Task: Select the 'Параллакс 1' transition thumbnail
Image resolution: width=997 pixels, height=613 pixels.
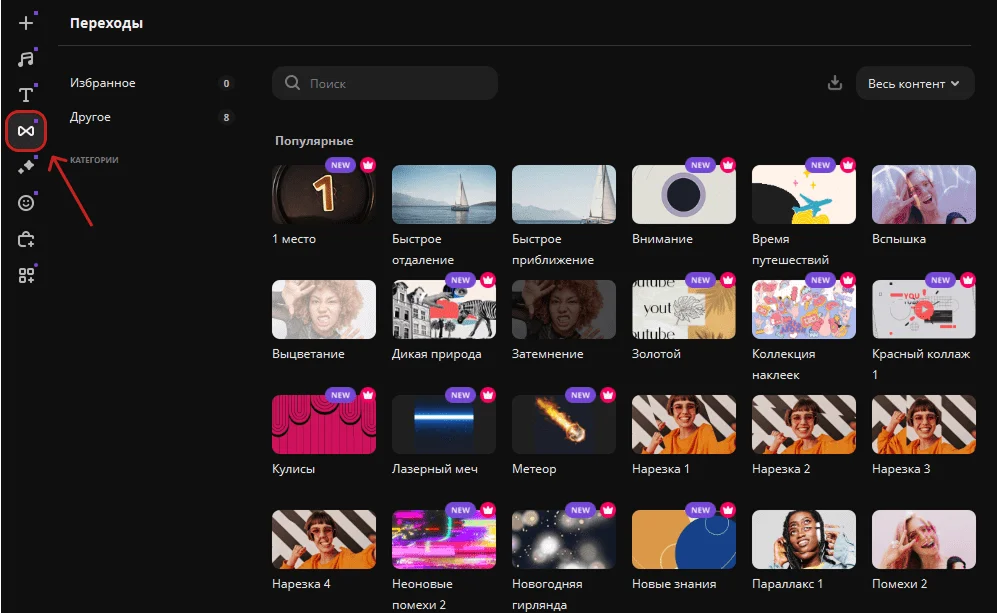Action: pos(804,539)
